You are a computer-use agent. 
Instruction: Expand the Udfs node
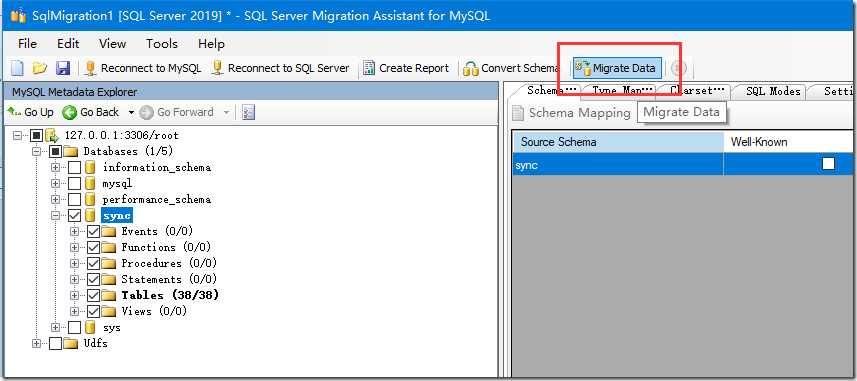[x=37, y=344]
